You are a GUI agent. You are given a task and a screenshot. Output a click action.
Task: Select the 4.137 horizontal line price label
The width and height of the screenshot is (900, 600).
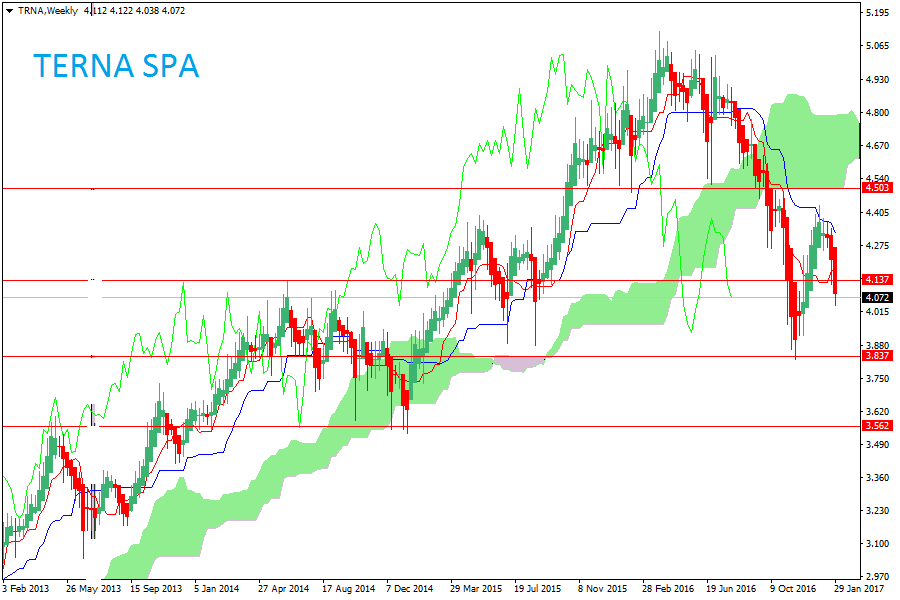877,280
